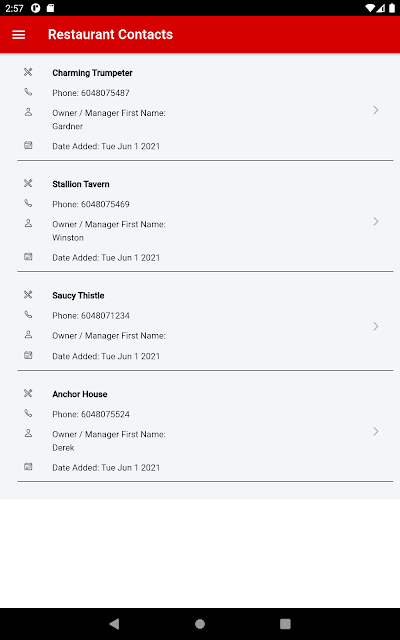Tap the calendar icon in Stallion Tavern entry
This screenshot has height=640, width=400.
(28, 257)
